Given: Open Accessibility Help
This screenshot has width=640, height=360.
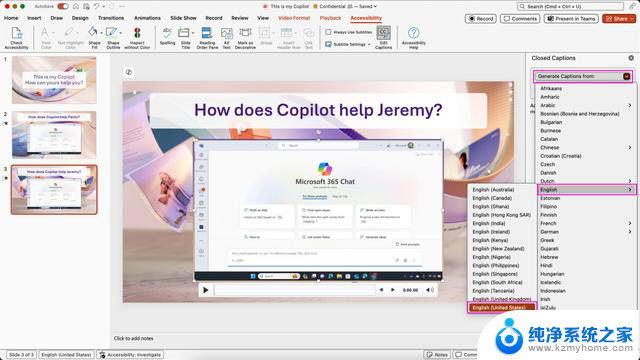Looking at the screenshot, I should point(413,38).
